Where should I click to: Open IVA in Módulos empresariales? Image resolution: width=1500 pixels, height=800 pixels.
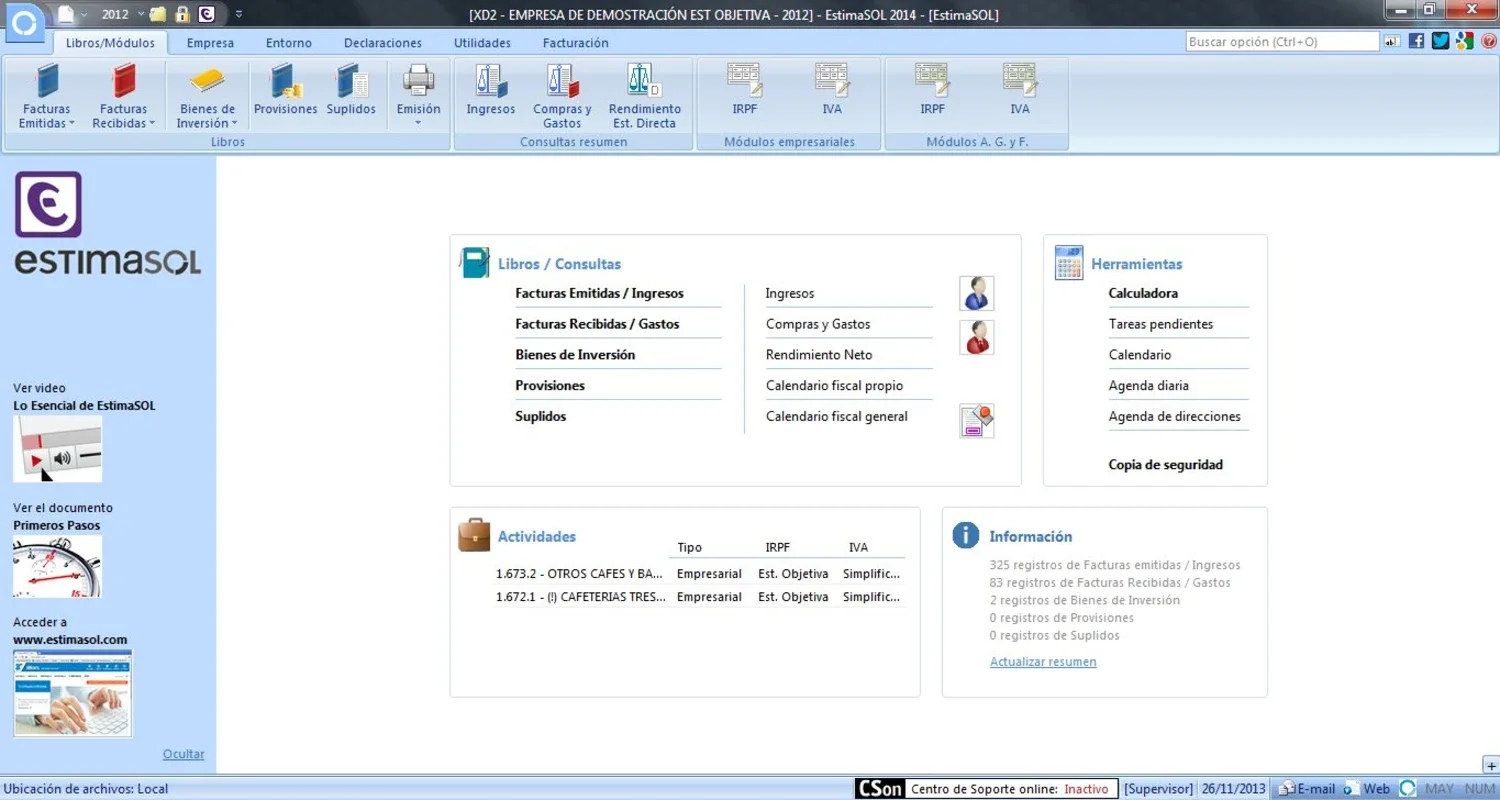[x=832, y=91]
